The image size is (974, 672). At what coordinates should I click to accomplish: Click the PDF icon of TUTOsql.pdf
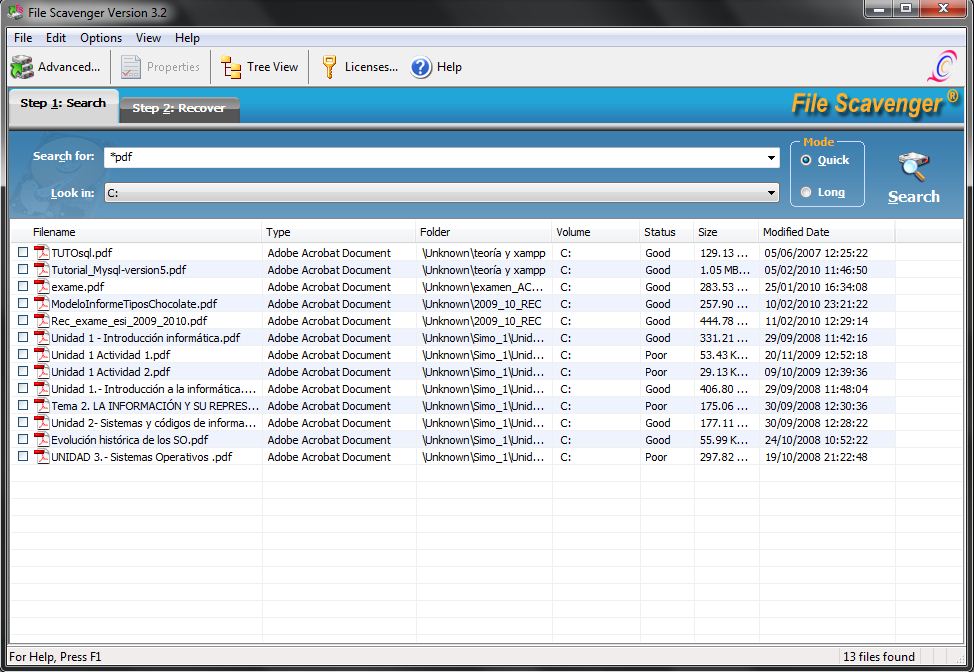42,253
